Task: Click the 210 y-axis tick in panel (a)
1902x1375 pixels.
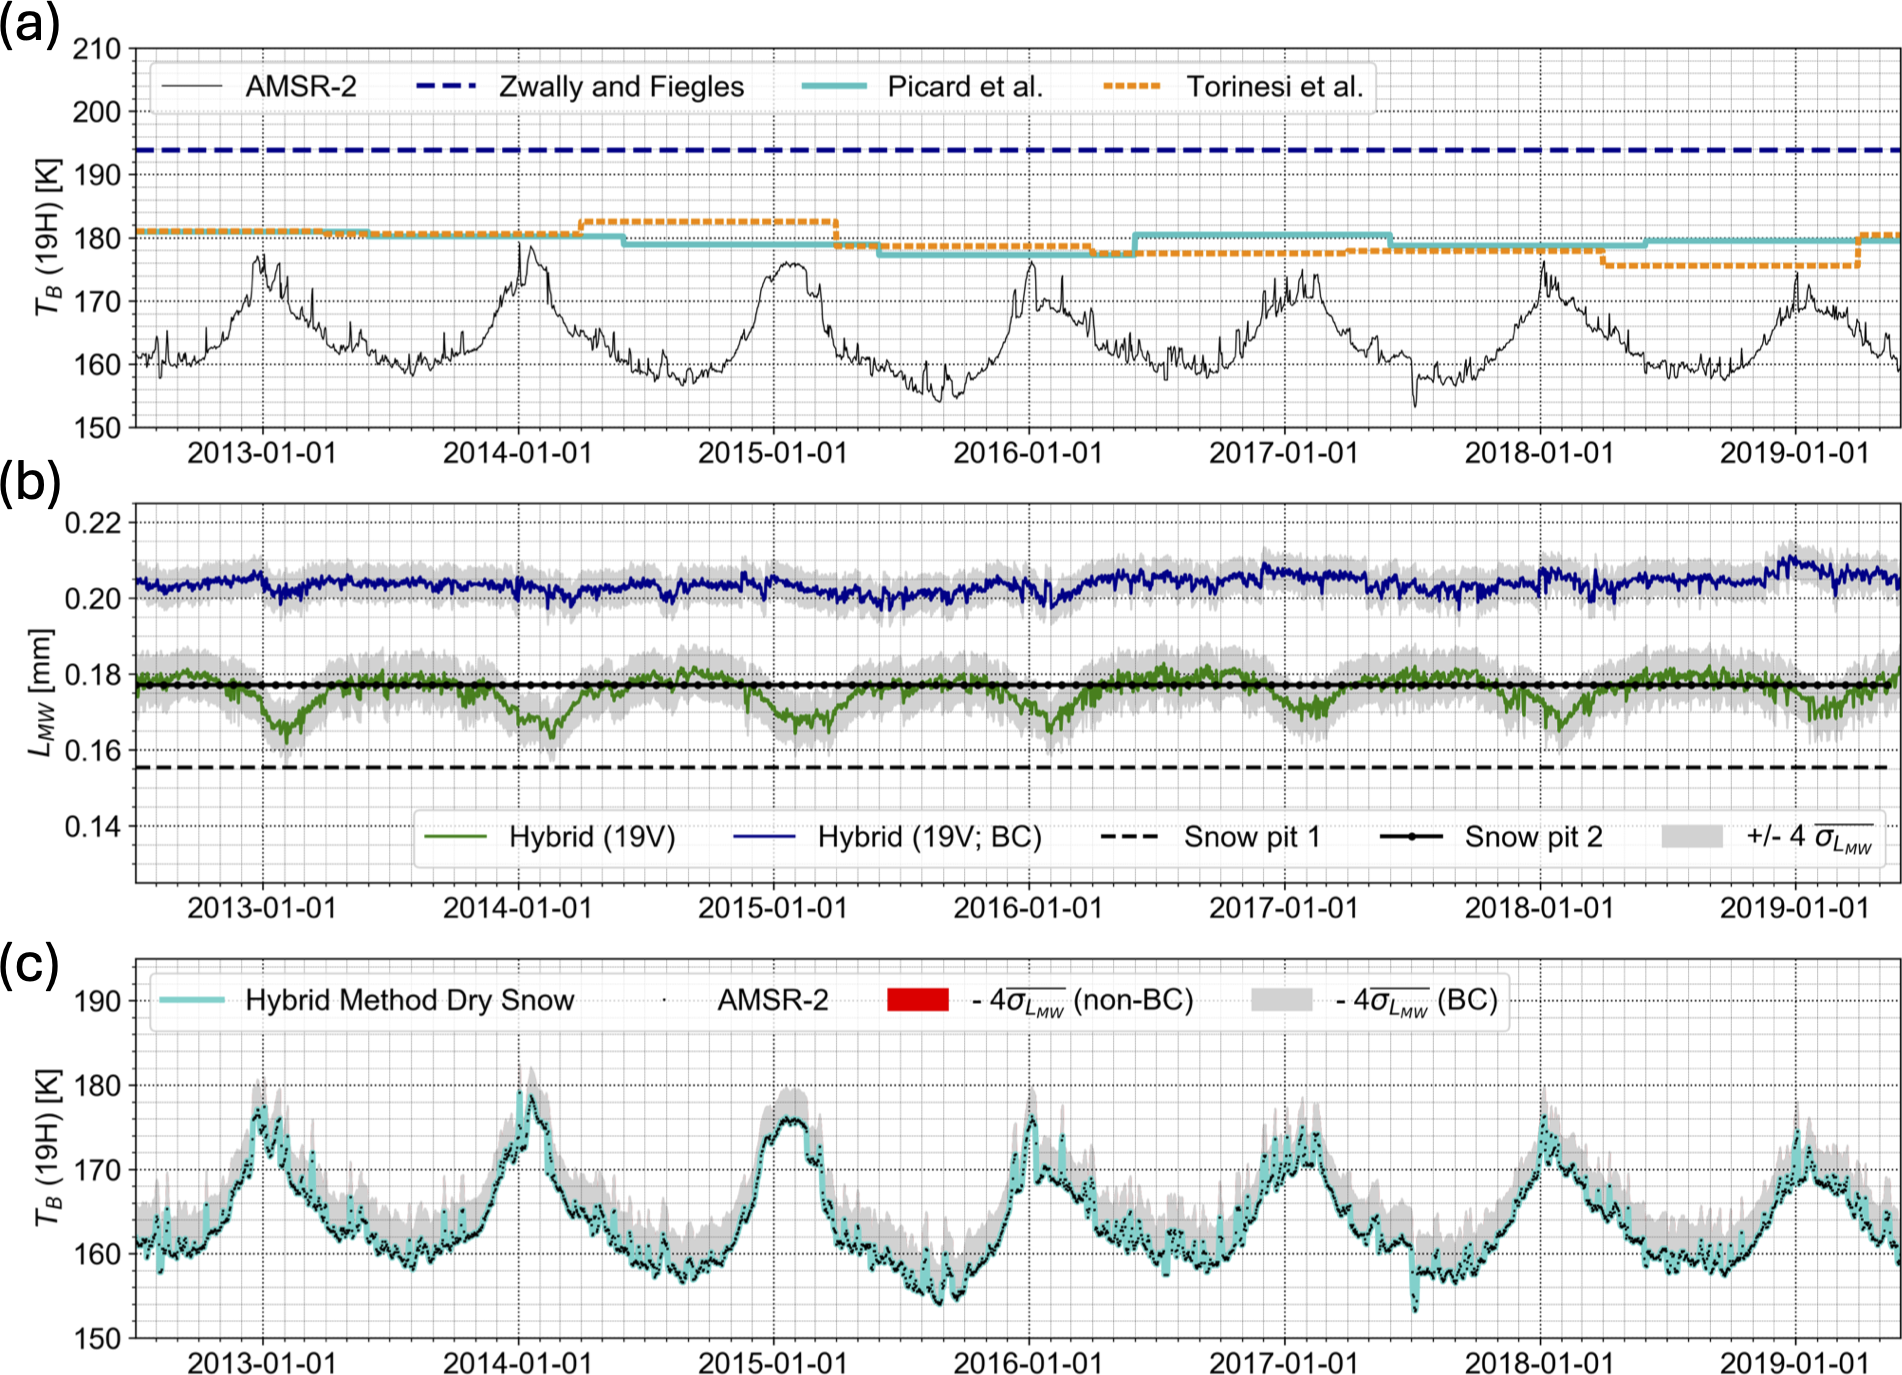Action: pyautogui.click(x=96, y=49)
